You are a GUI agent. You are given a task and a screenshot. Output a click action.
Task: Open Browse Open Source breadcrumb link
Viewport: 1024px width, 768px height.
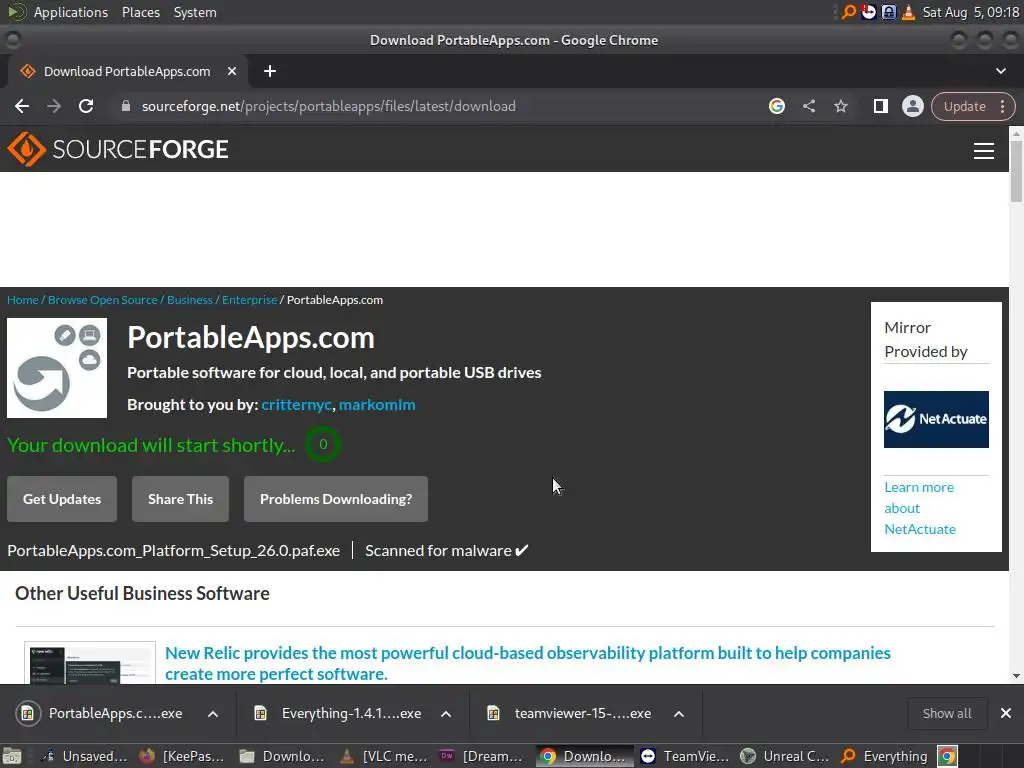tap(103, 300)
